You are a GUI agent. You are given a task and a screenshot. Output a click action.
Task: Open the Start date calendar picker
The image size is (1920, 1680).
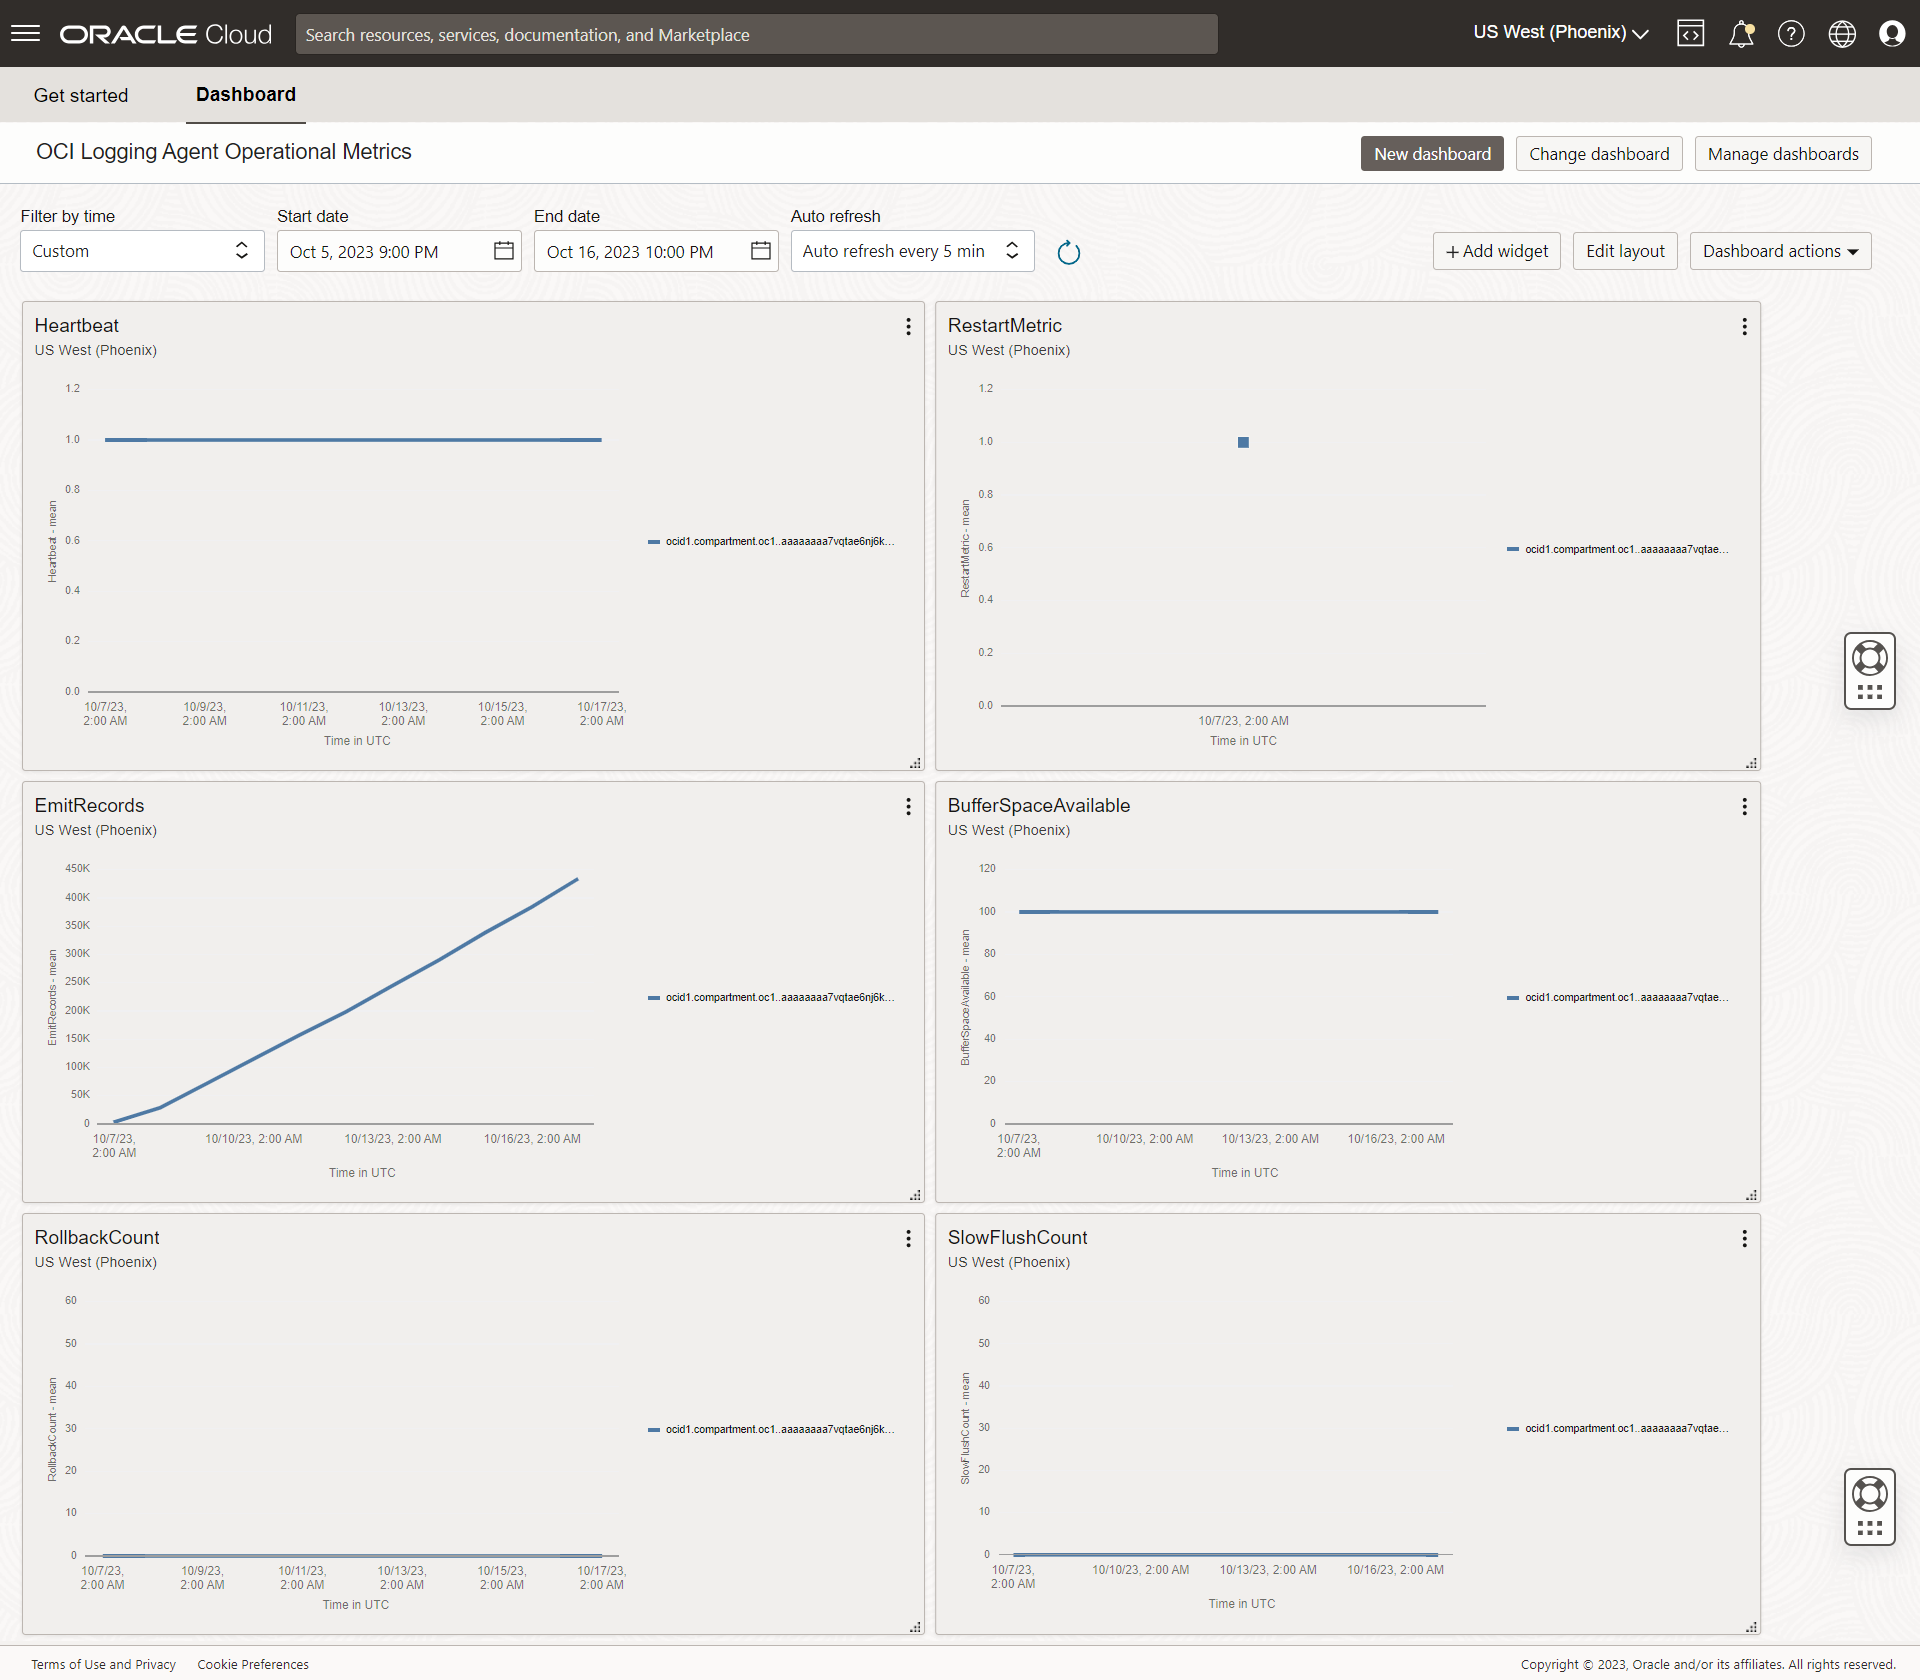point(503,251)
